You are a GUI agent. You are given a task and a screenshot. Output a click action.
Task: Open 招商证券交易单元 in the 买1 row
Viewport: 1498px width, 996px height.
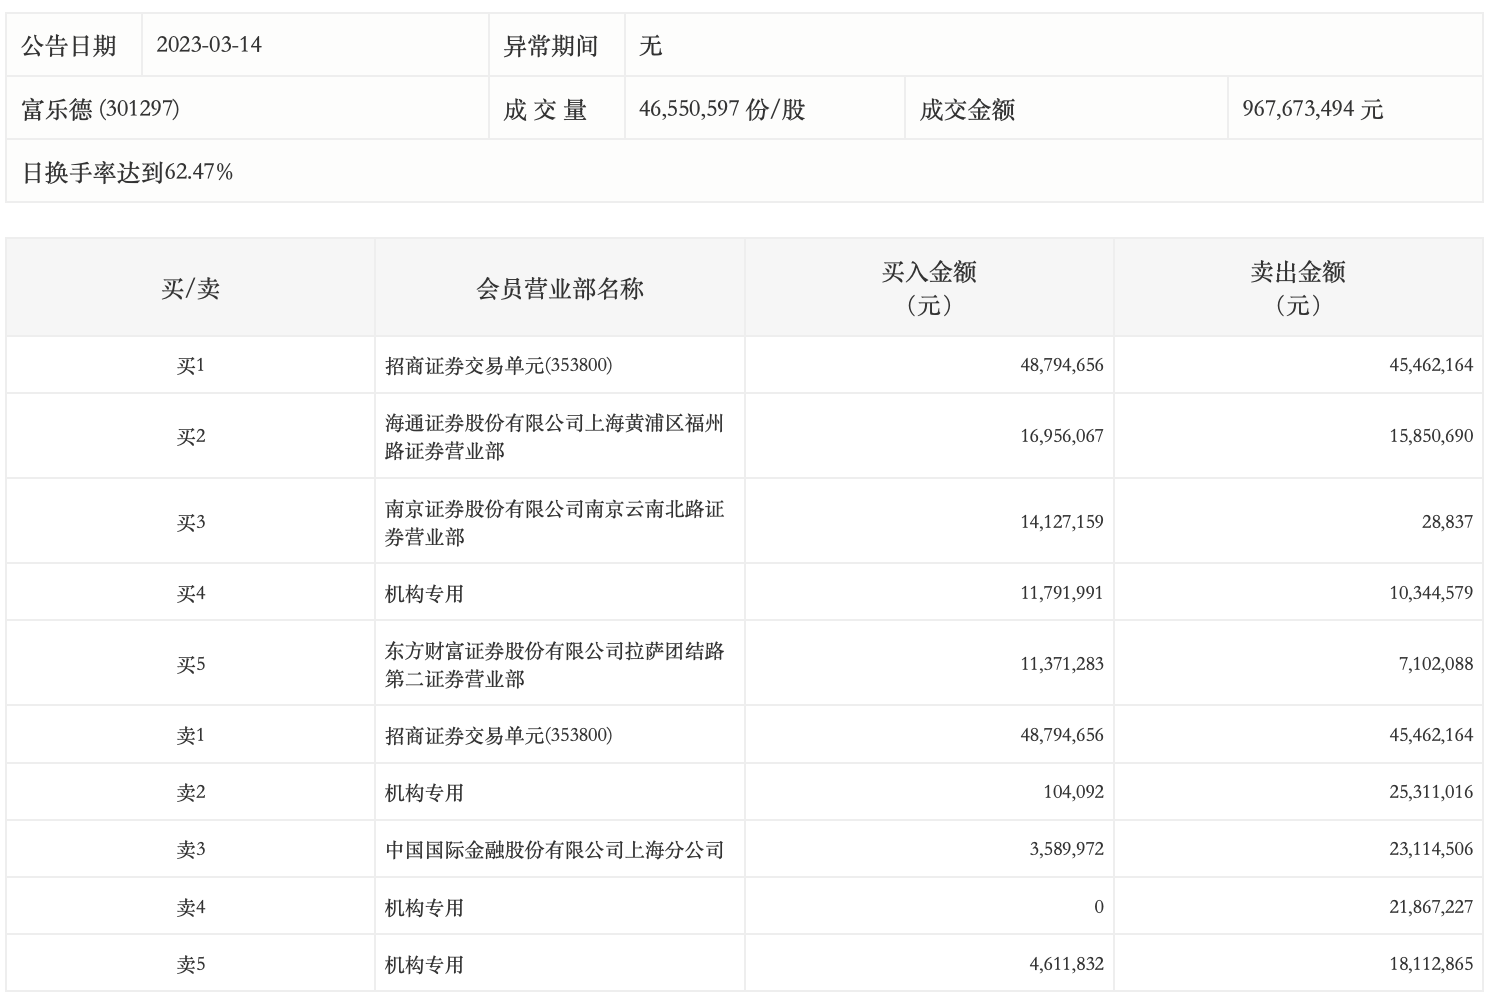pos(498,365)
